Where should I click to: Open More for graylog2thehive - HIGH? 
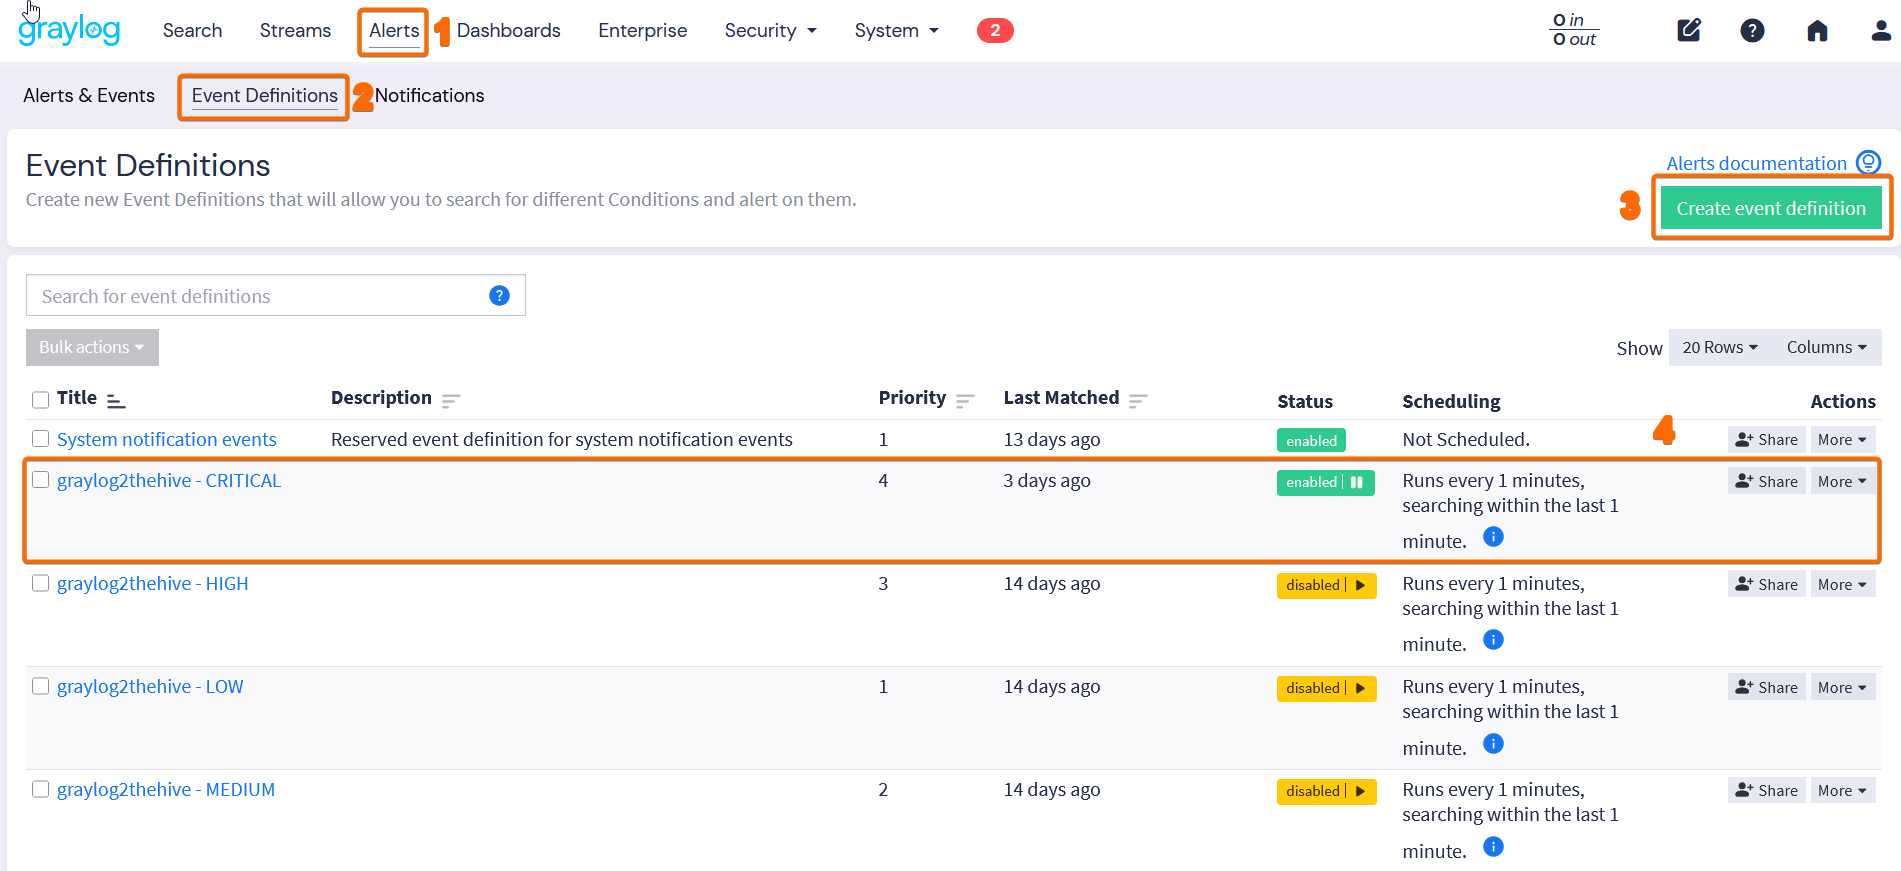point(1842,584)
